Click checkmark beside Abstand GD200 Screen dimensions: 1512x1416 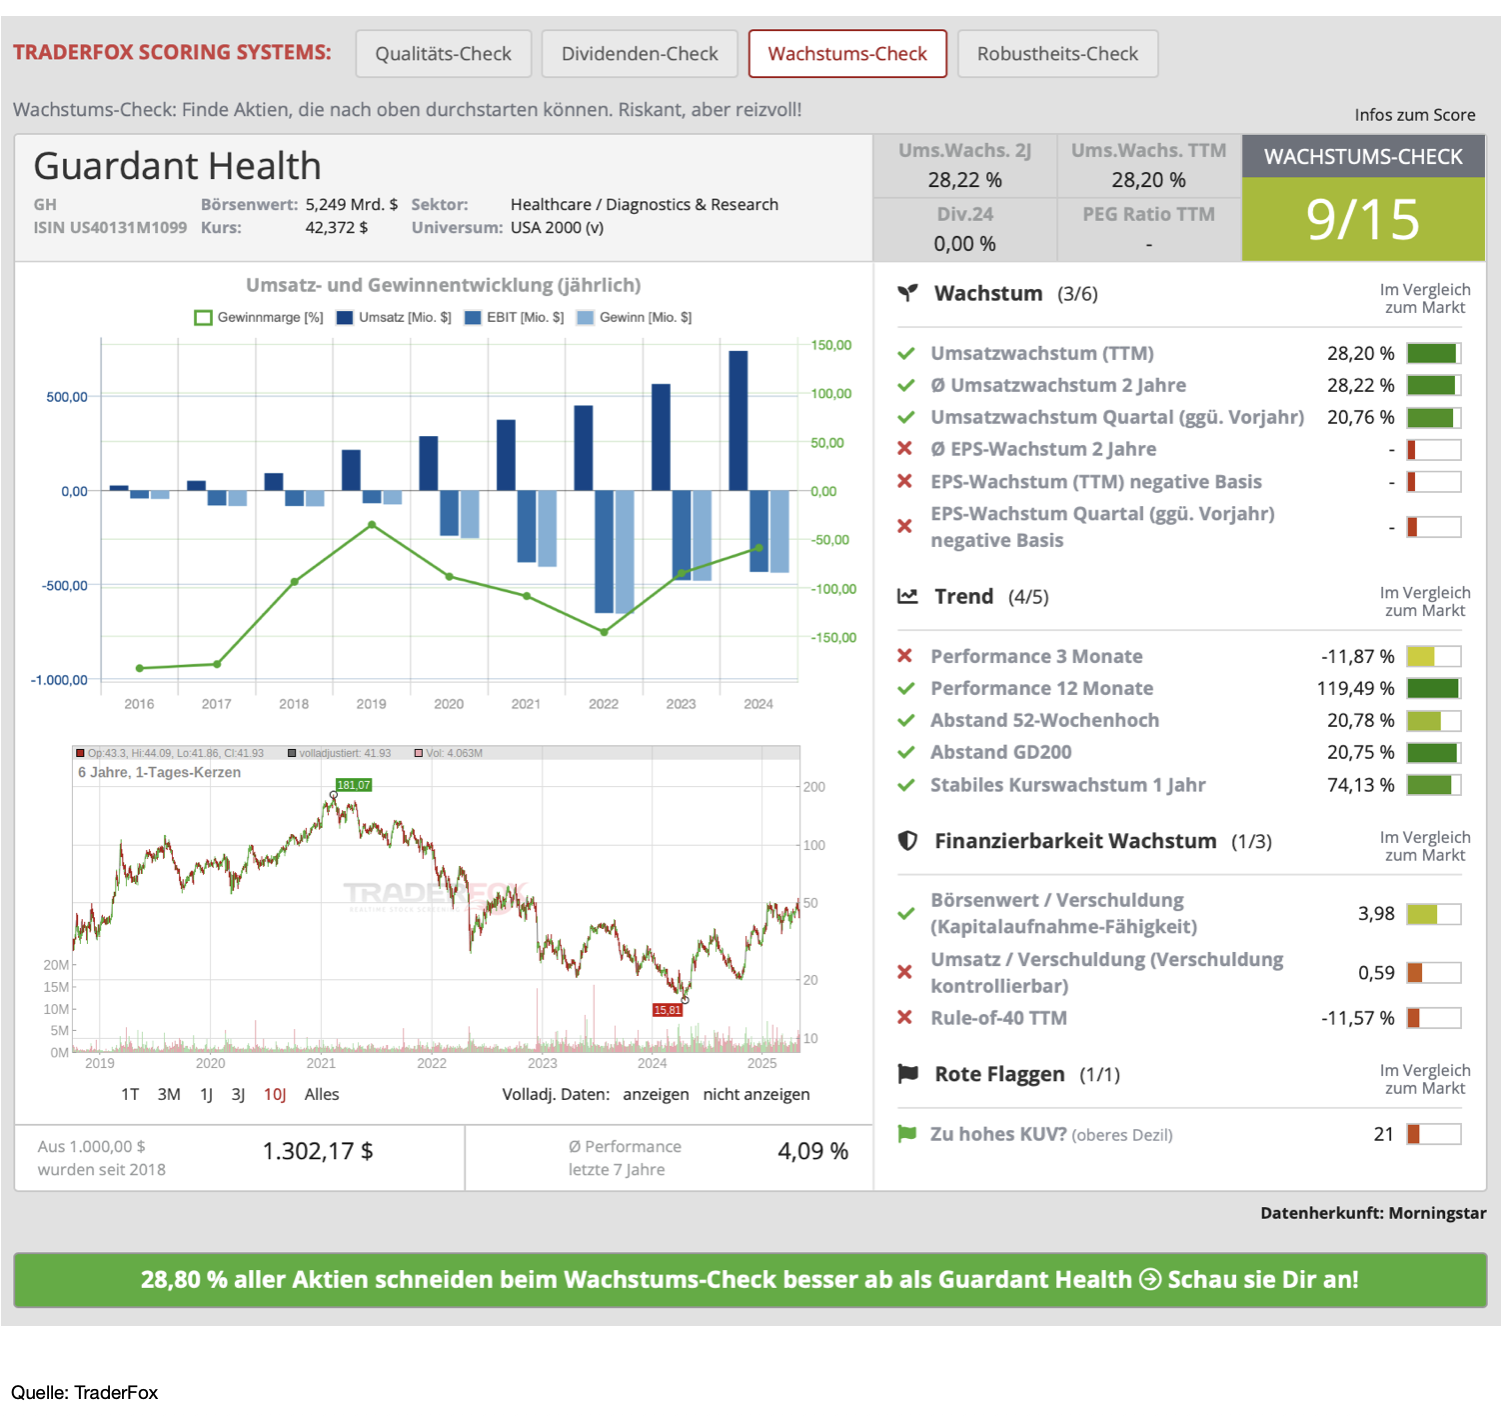[x=906, y=752]
